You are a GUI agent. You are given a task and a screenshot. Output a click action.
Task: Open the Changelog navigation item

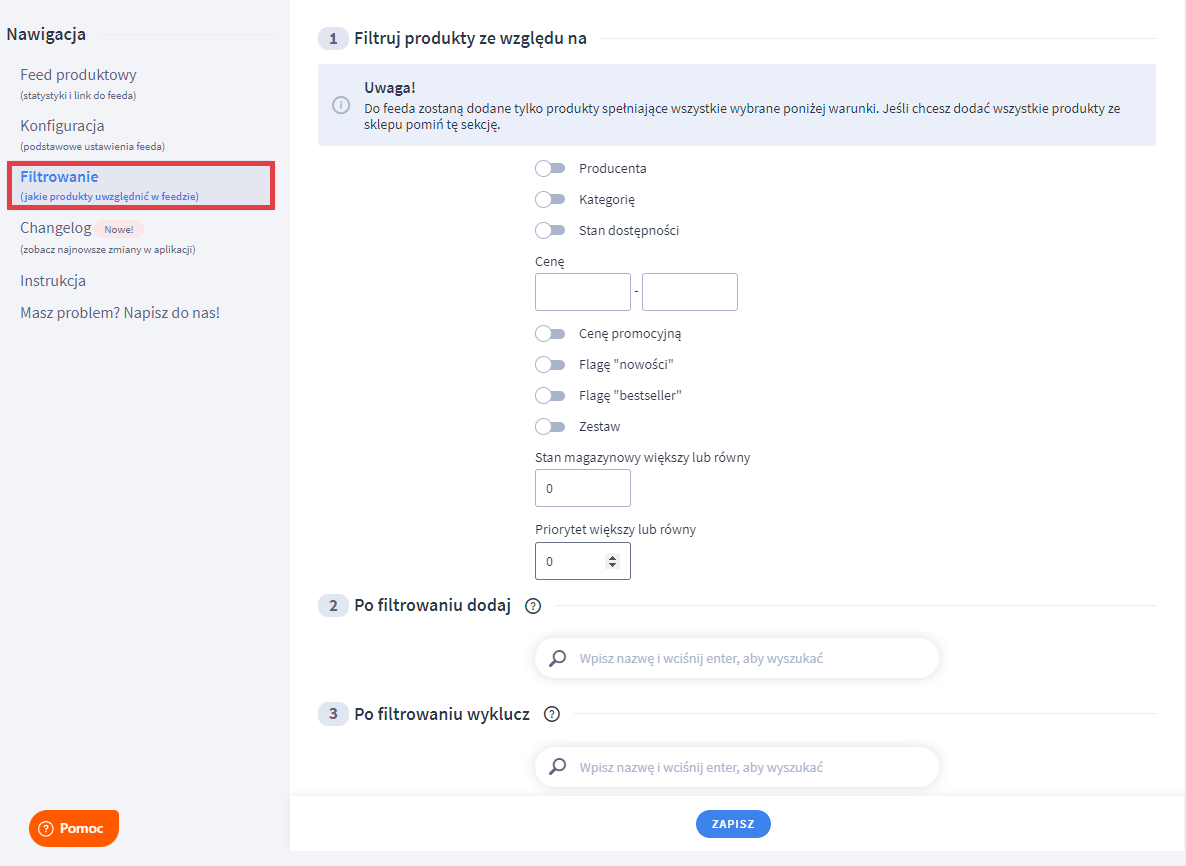(x=56, y=228)
